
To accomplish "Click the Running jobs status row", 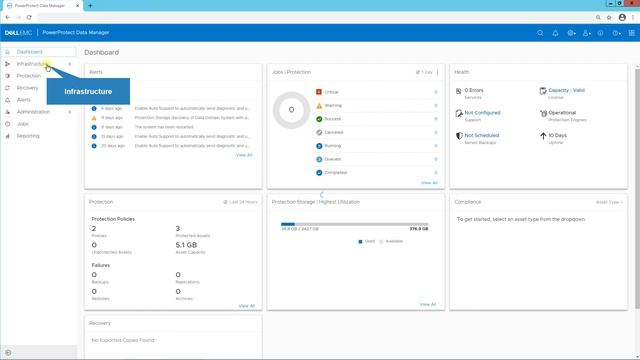I will click(x=377, y=146).
